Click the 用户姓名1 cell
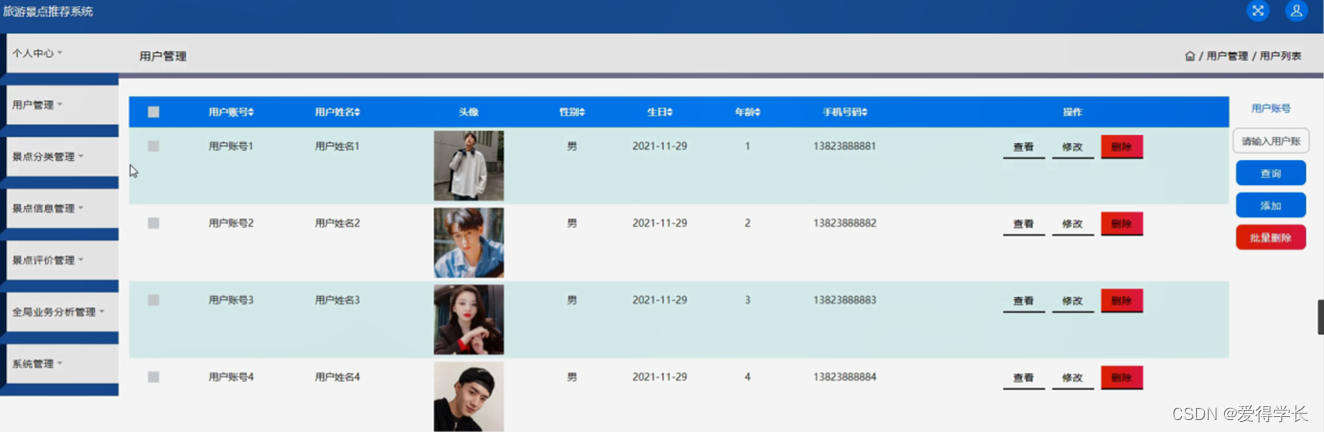1324x432 pixels. point(337,146)
